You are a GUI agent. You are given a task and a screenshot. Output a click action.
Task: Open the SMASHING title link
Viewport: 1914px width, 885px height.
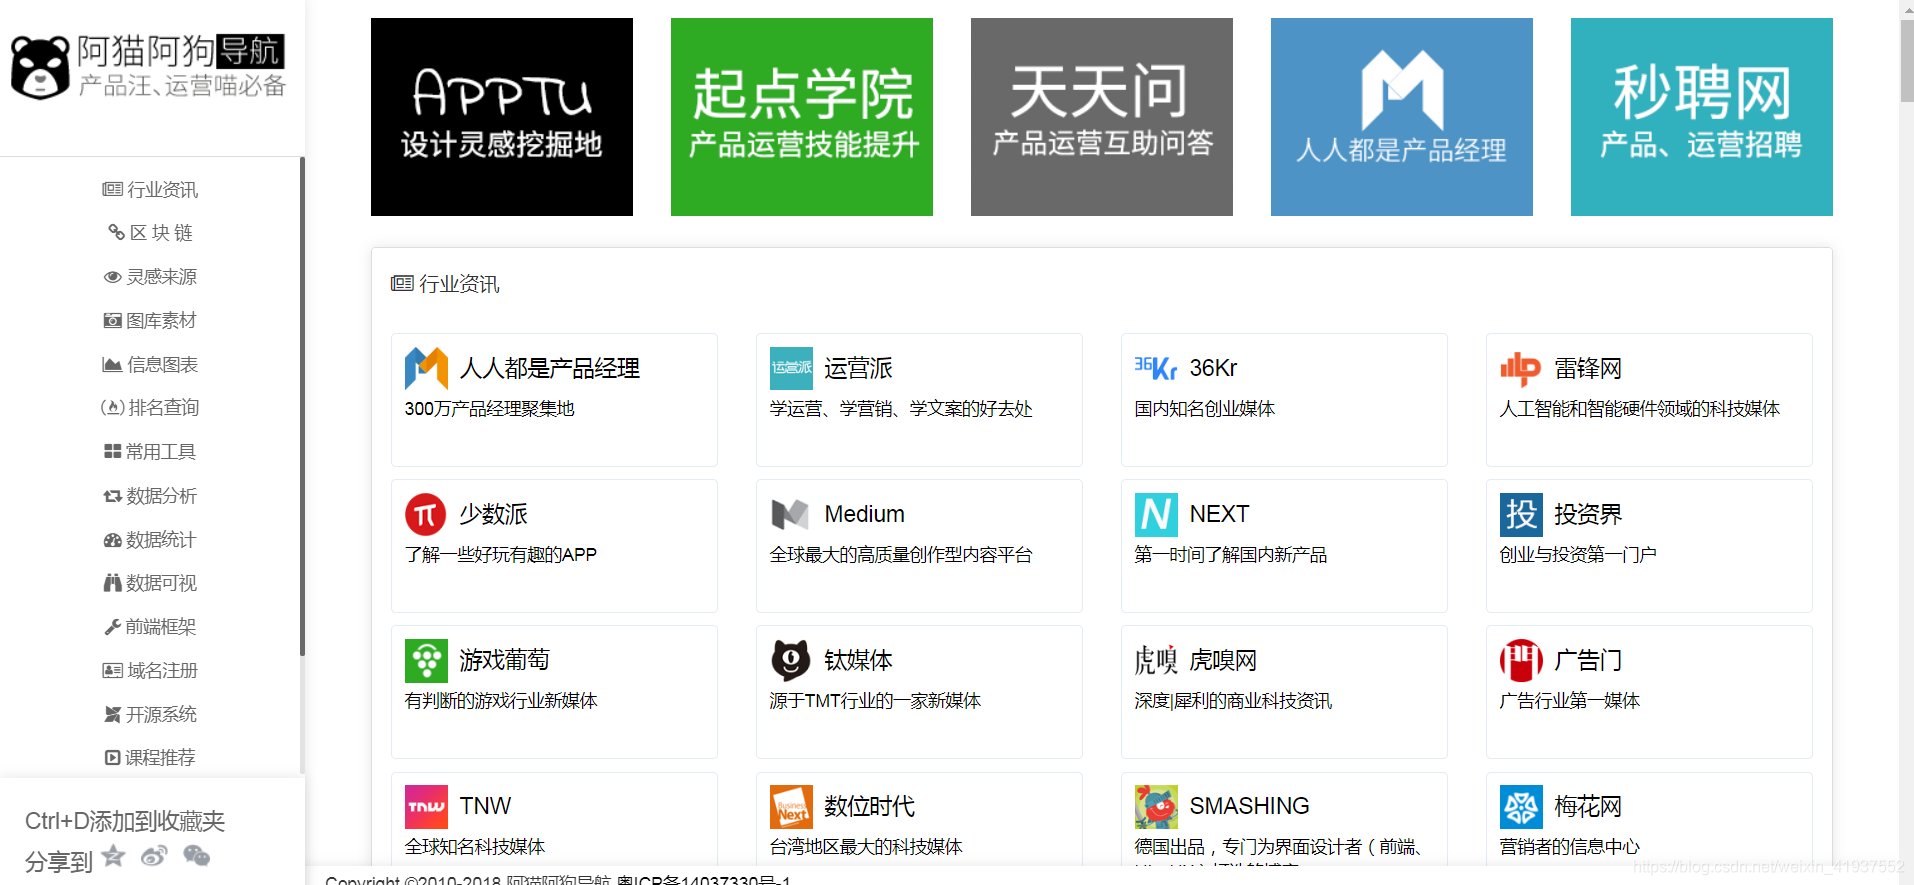click(x=1249, y=807)
